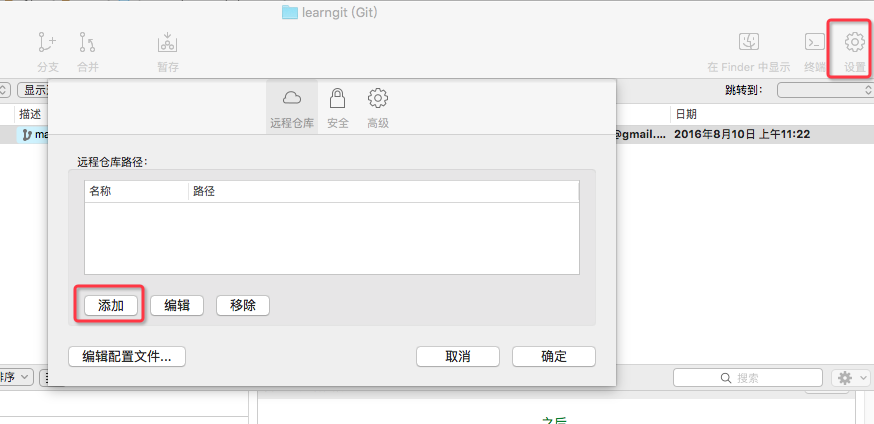Click the Cancel (取消) button
This screenshot has height=424, width=874.
click(458, 357)
